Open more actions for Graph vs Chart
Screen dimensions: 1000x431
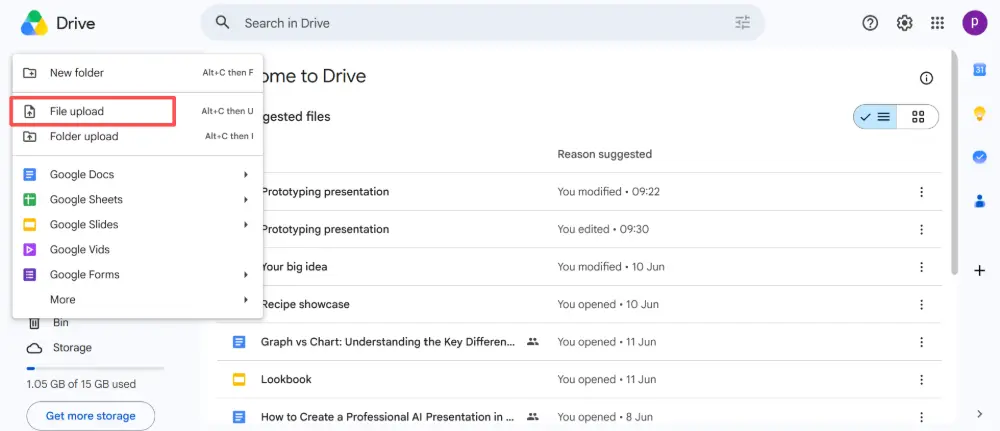[x=921, y=342]
